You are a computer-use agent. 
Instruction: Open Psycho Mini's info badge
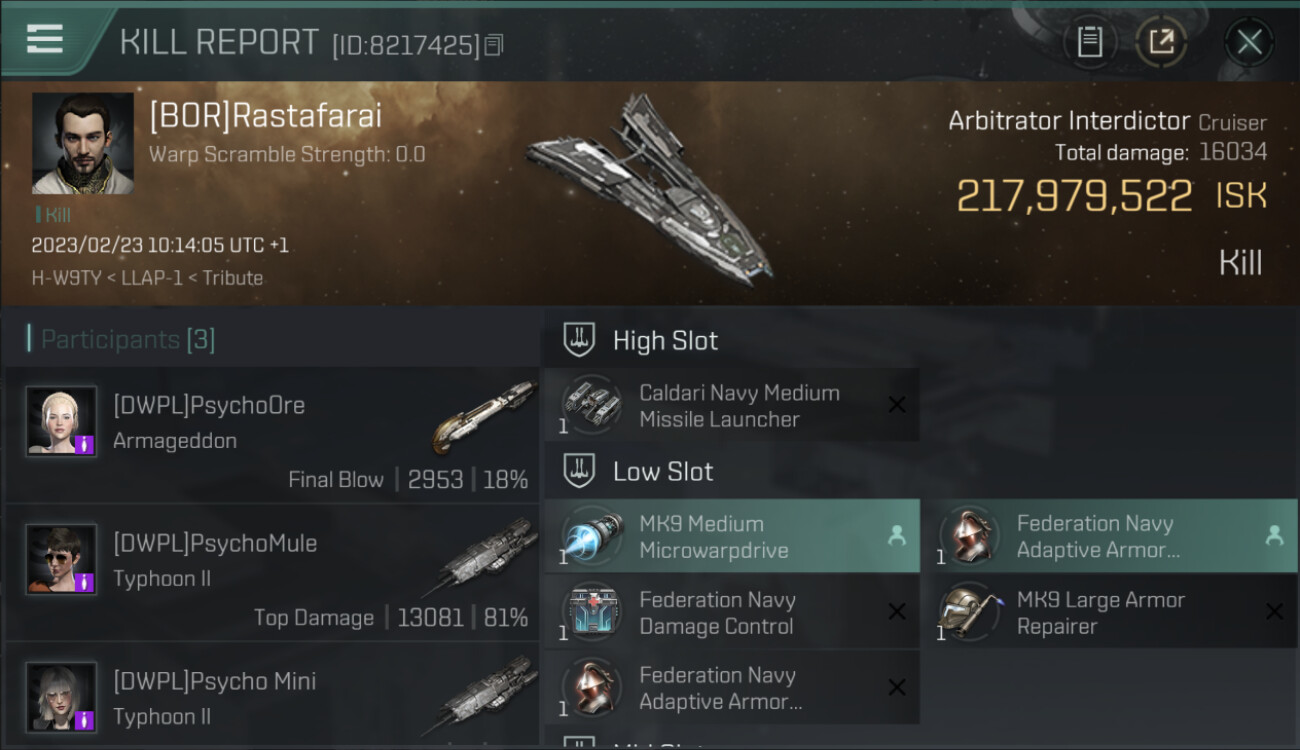tap(85, 719)
